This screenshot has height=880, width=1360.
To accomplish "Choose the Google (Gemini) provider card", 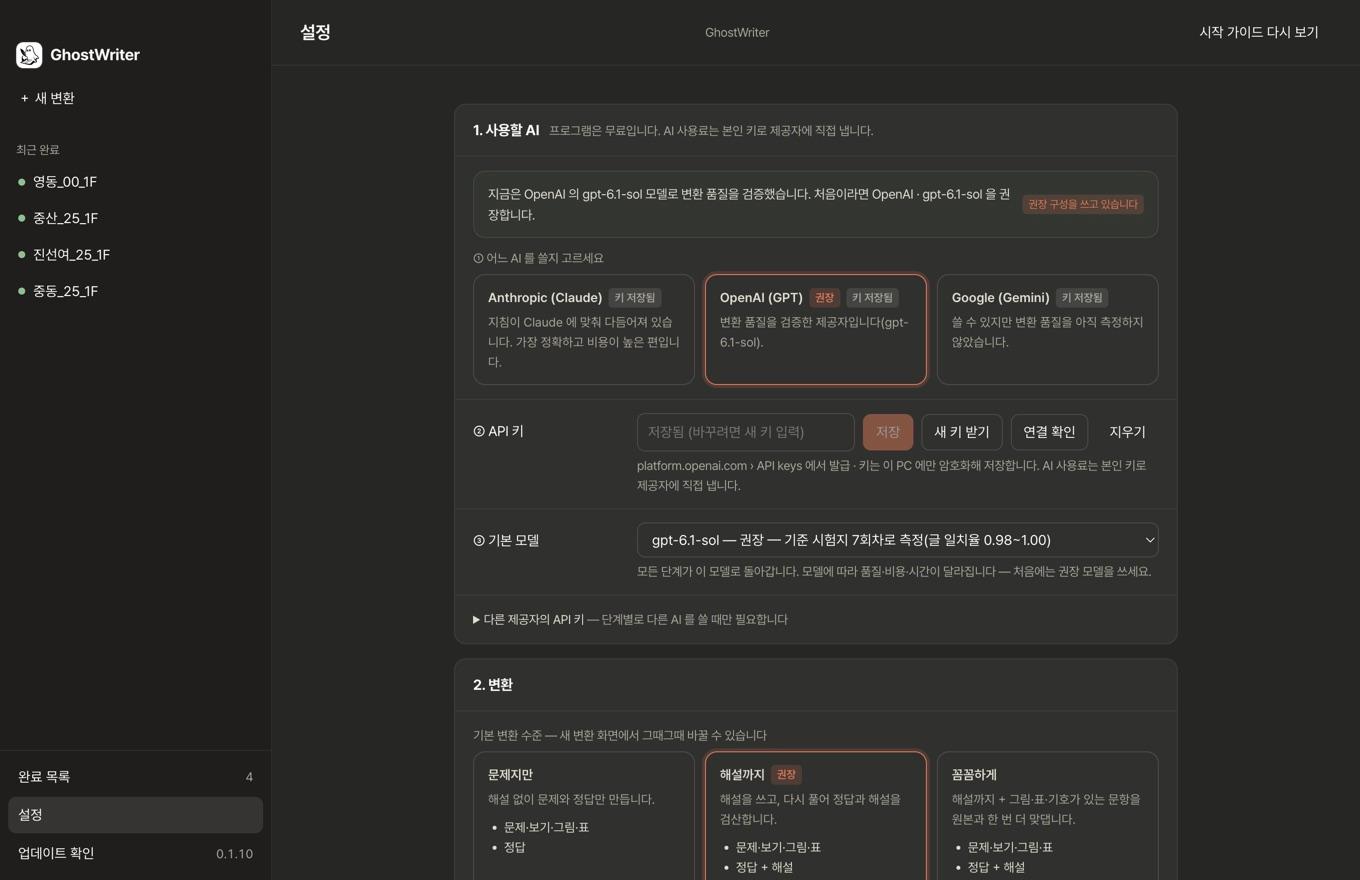I will [1048, 329].
